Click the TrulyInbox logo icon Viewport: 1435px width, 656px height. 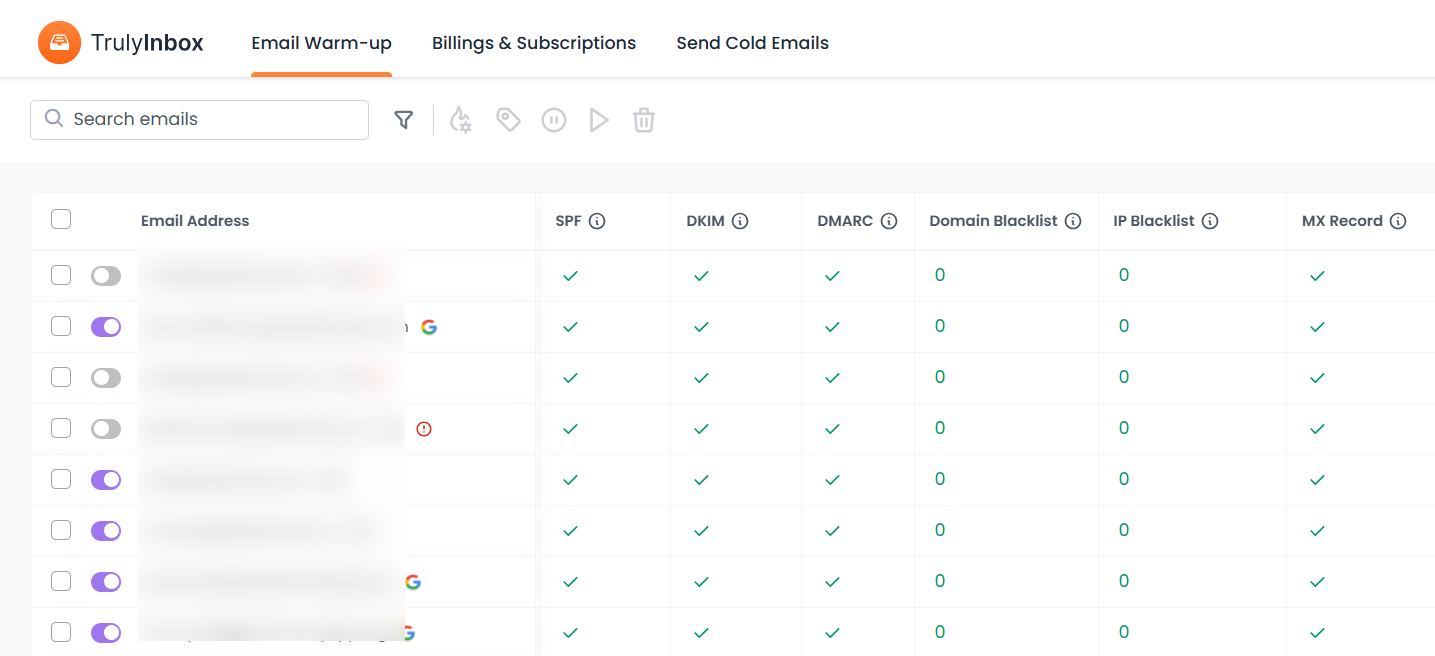pyautogui.click(x=59, y=43)
